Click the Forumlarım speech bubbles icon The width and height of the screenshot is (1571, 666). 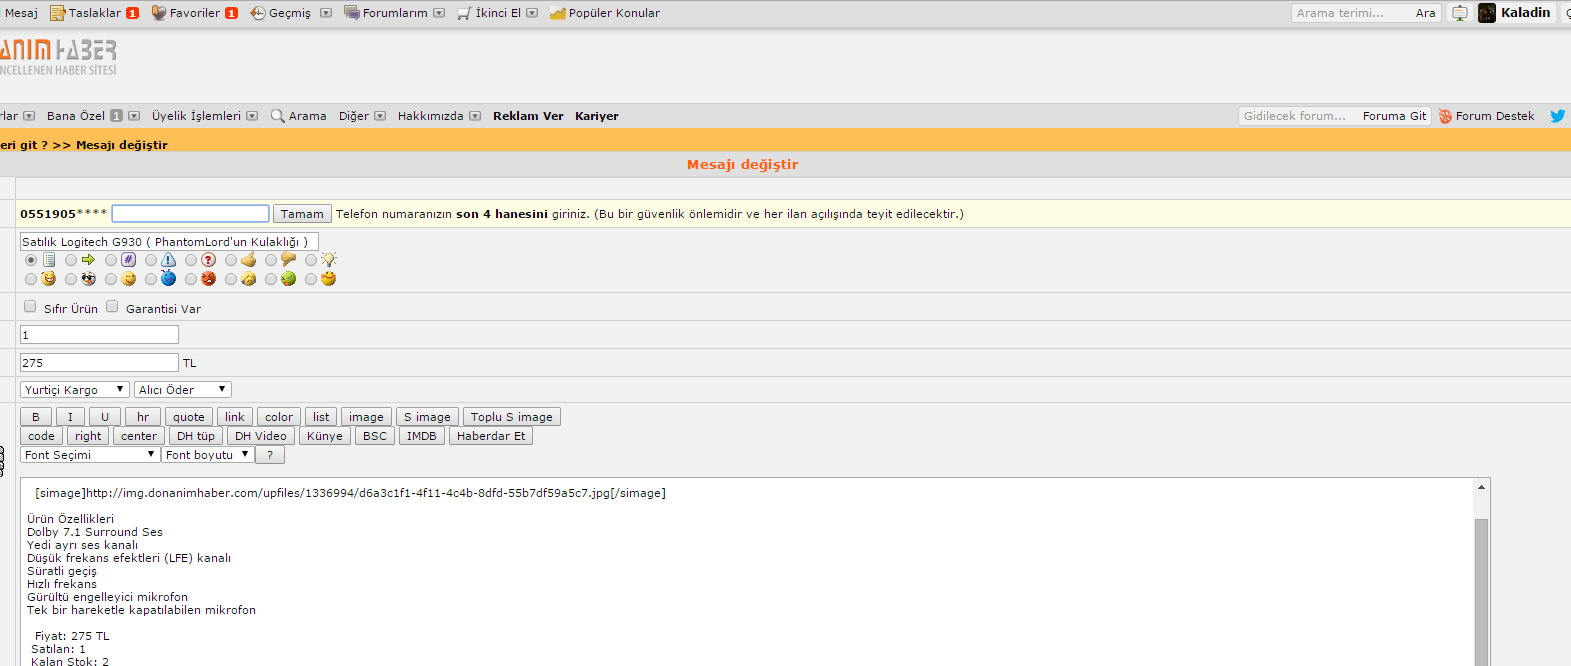(x=352, y=13)
